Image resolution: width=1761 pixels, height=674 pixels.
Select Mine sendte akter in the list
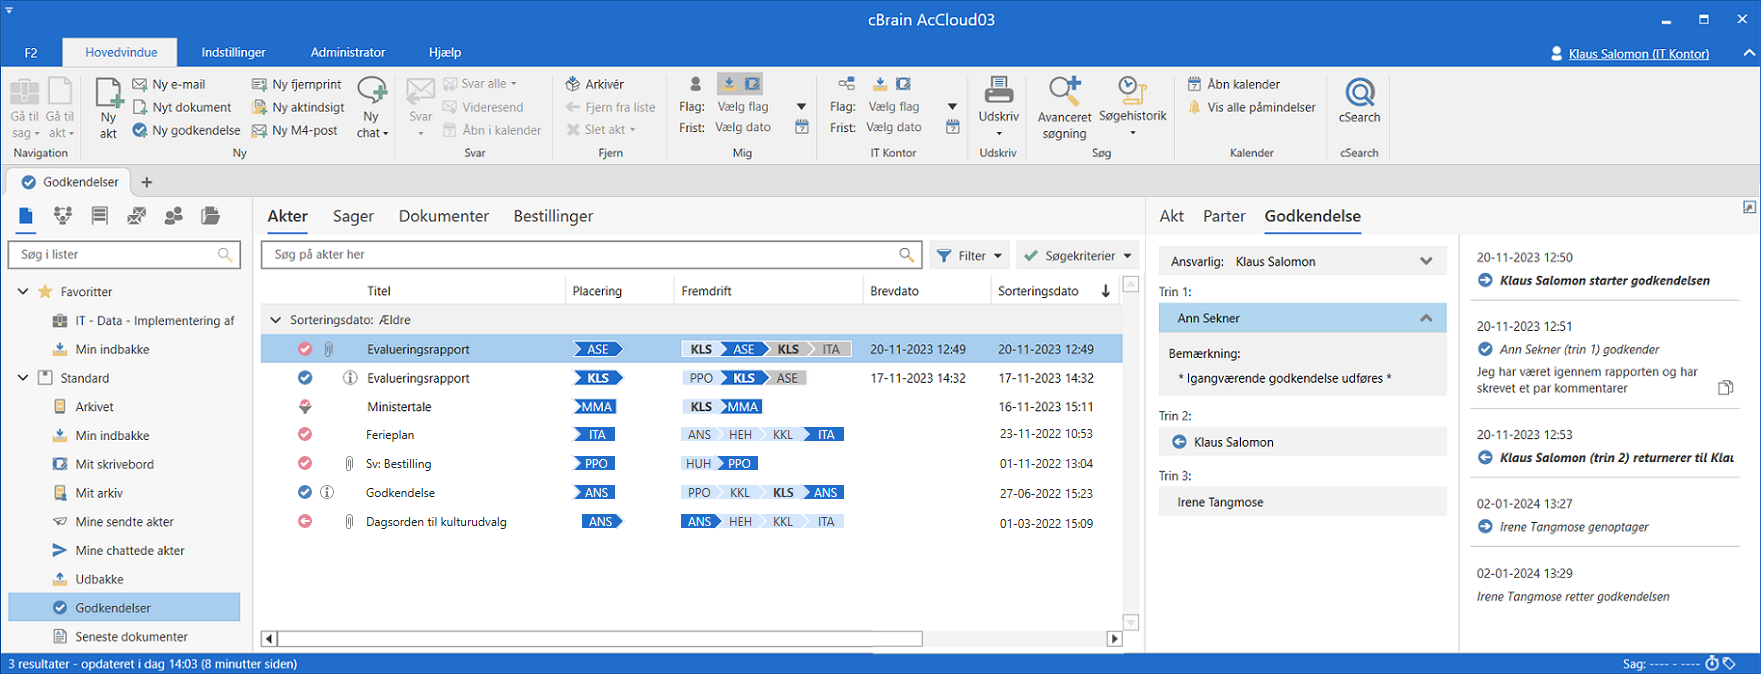point(124,522)
